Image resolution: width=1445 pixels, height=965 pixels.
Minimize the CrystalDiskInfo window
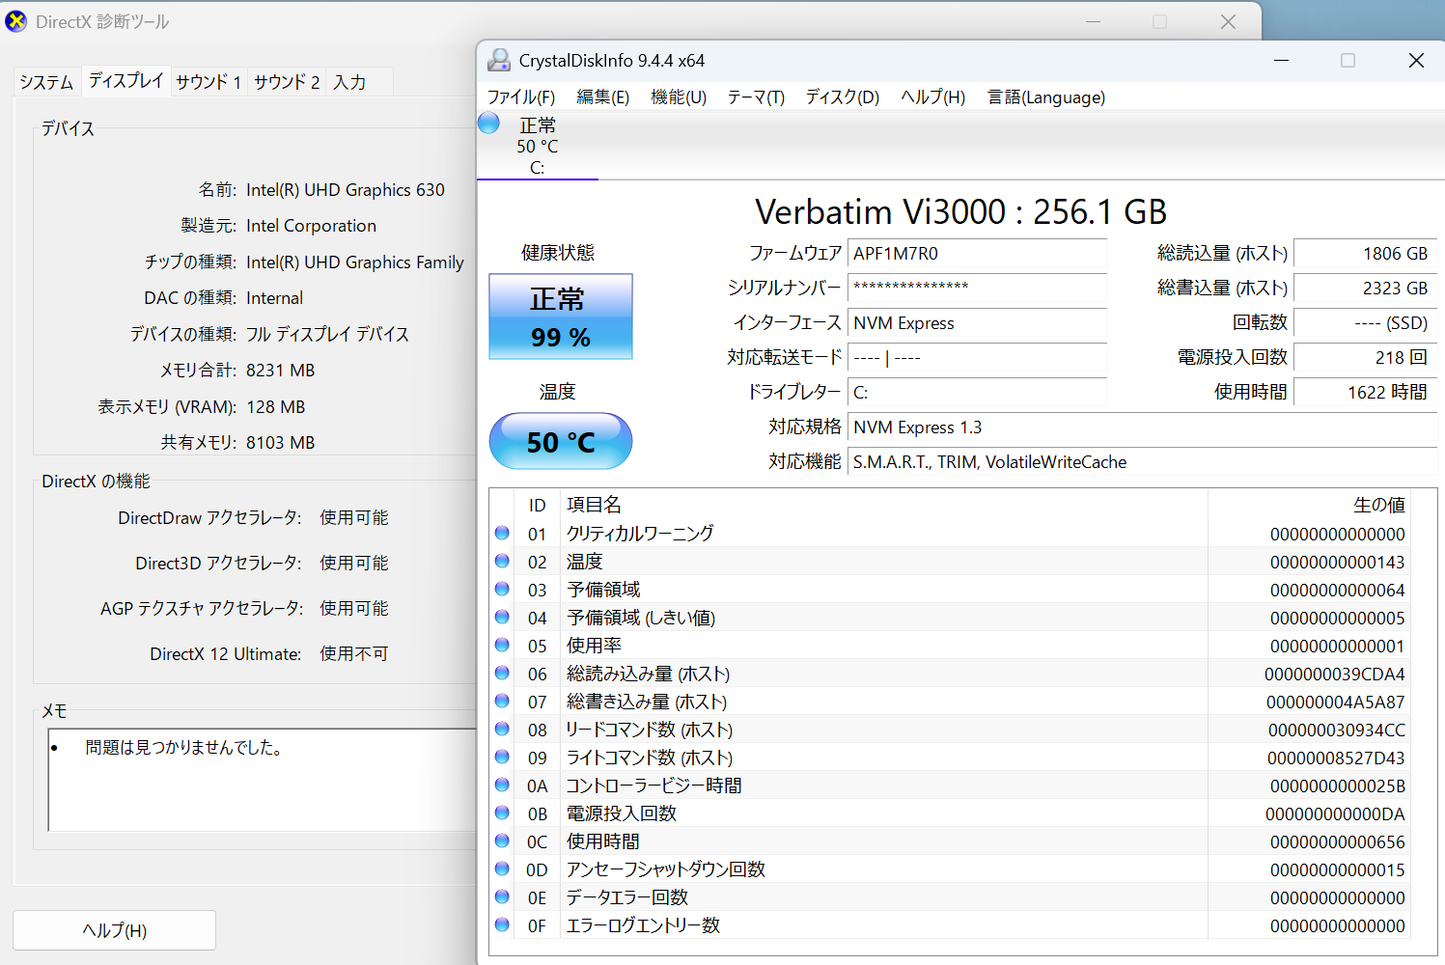(x=1281, y=61)
